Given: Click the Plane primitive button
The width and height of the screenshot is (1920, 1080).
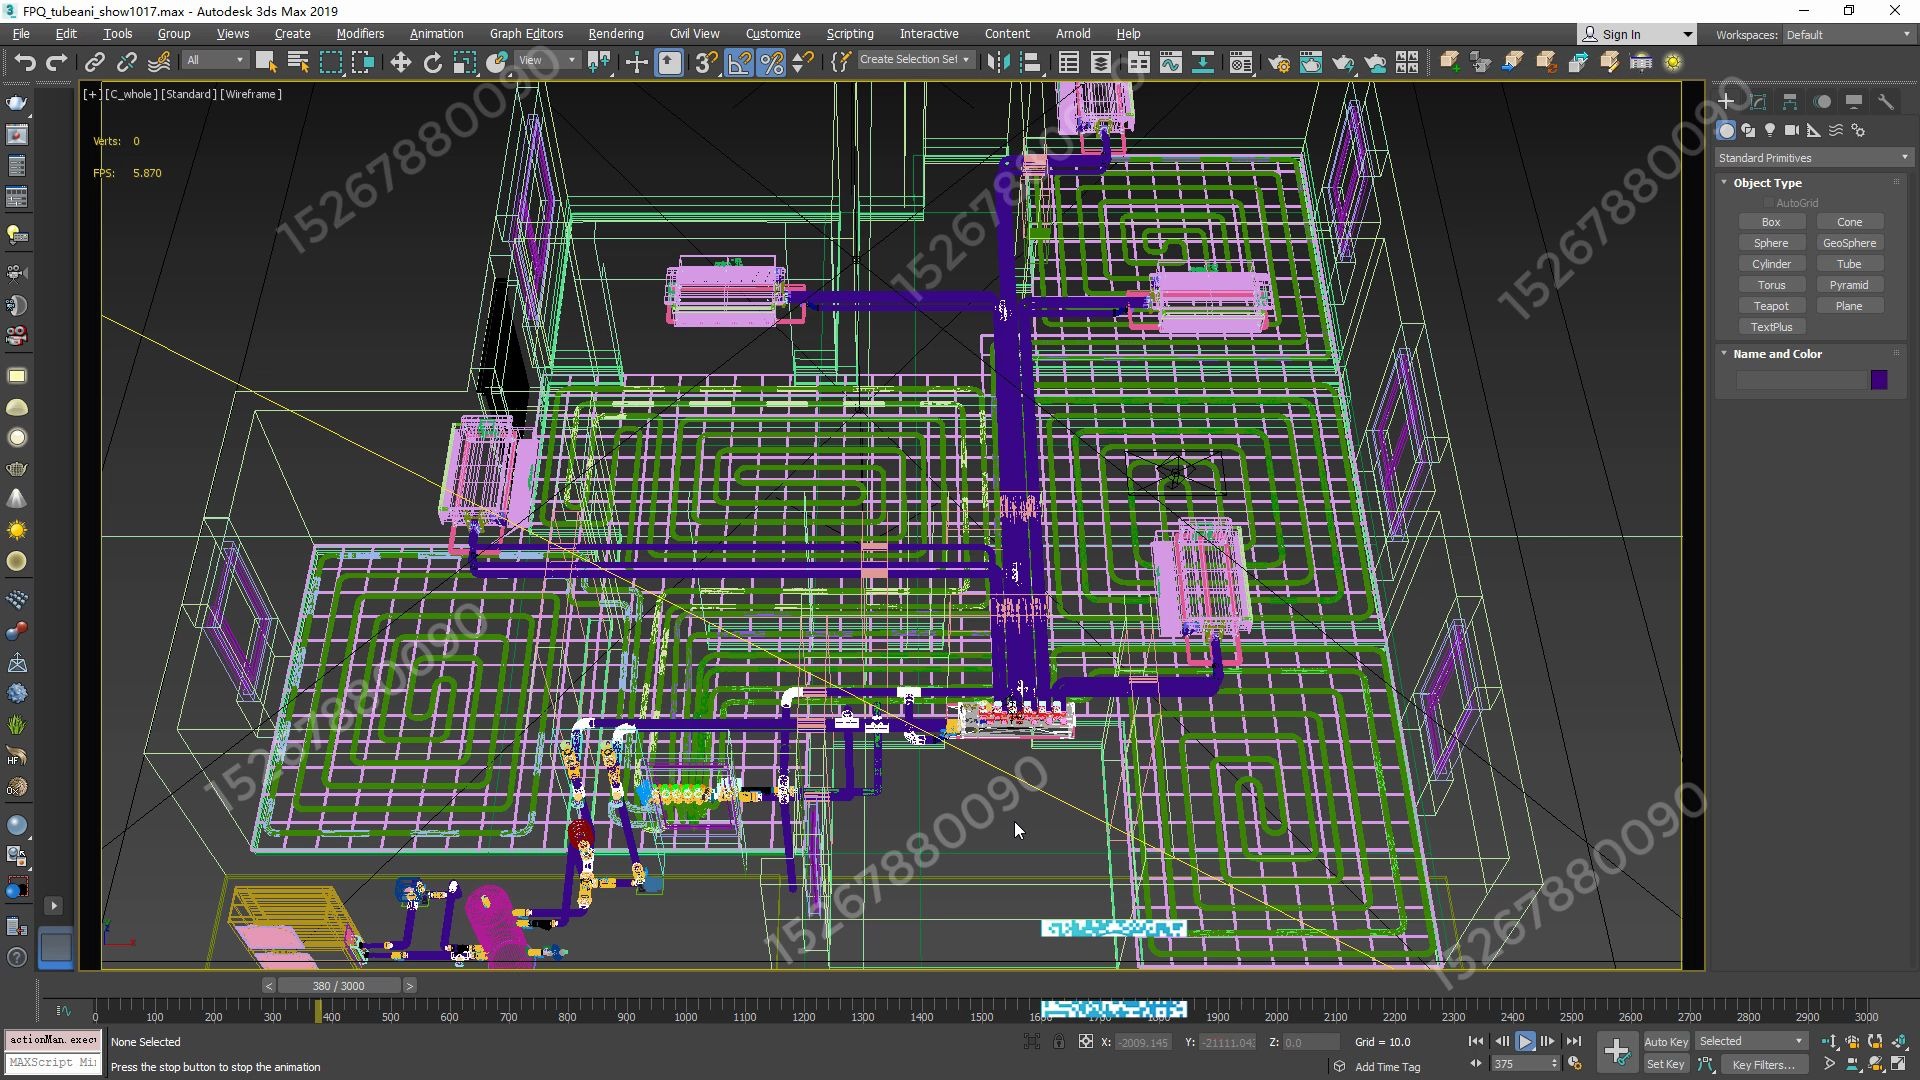Looking at the screenshot, I should pyautogui.click(x=1849, y=306).
